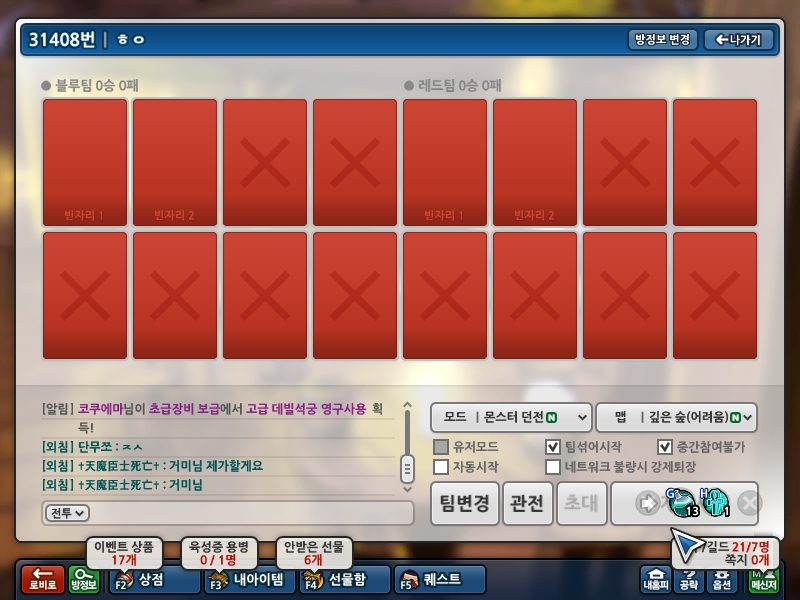Select the H potion item with count 1

(715, 503)
